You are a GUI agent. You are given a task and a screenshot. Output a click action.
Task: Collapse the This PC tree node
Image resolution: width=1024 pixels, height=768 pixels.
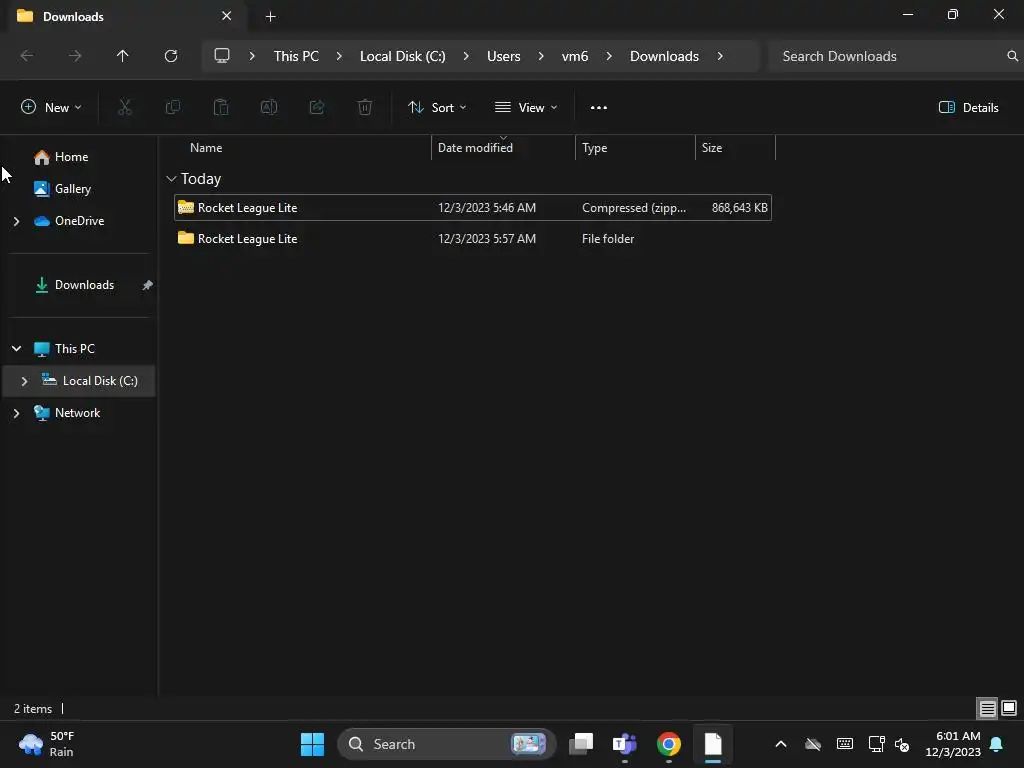(x=16, y=349)
